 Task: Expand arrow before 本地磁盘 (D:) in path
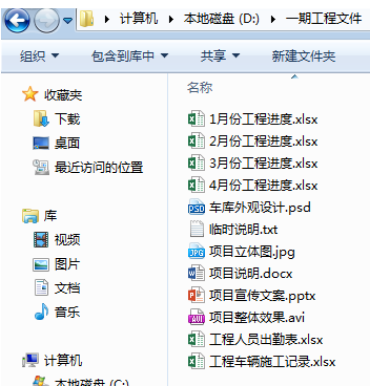[x=171, y=19]
